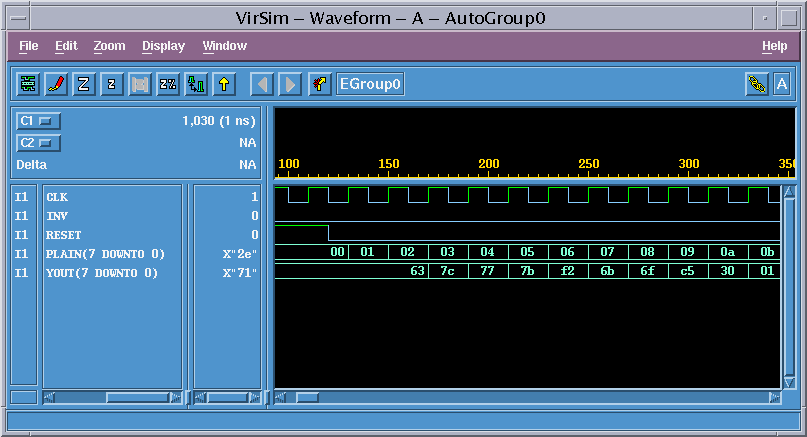Open the Zoom menu
The height and width of the screenshot is (437, 807).
coord(109,46)
